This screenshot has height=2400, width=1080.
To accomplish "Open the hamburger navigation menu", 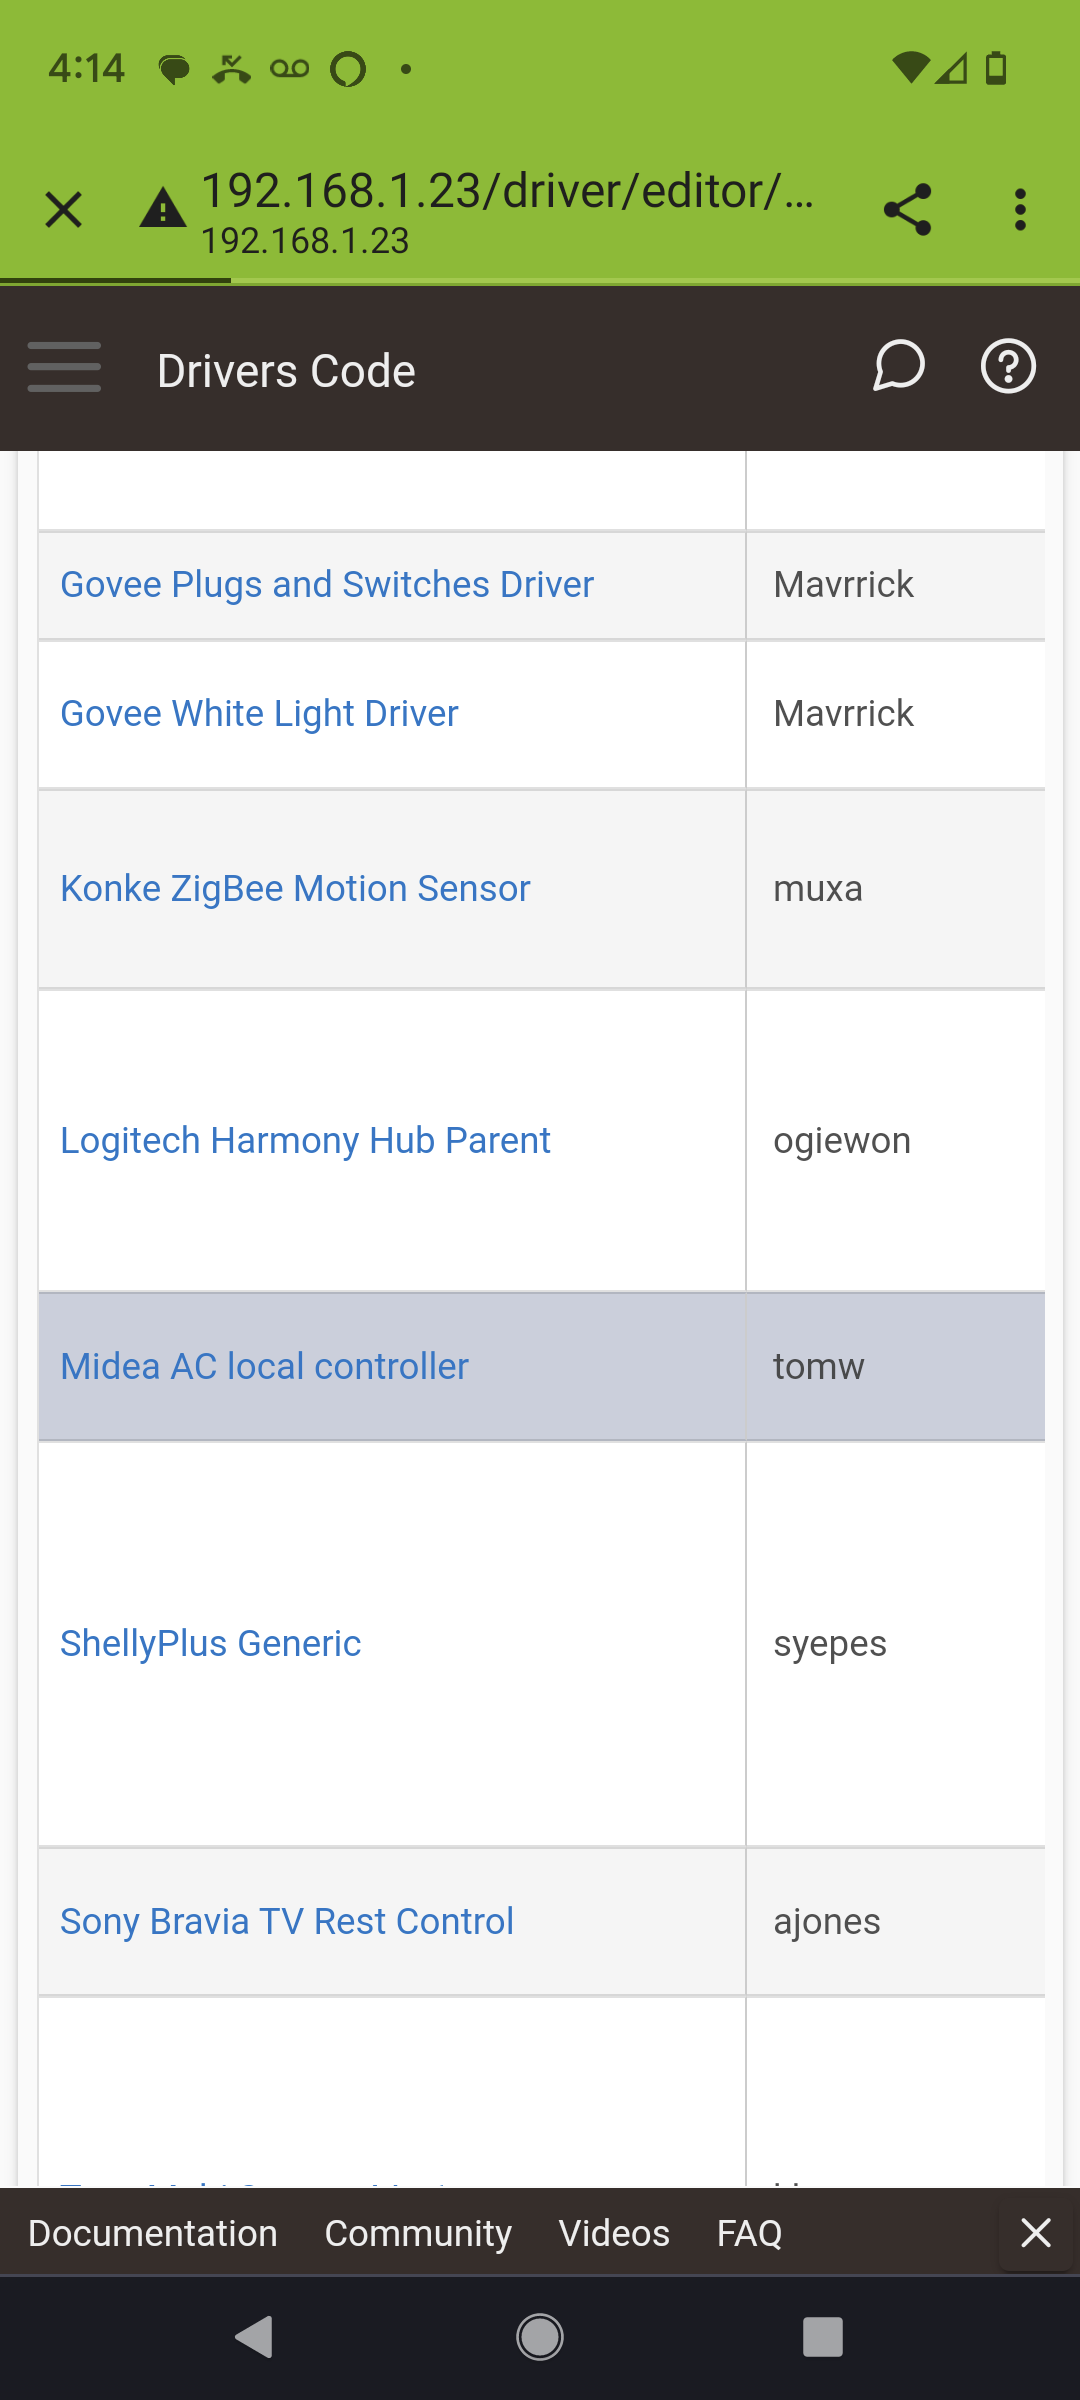I will (x=64, y=367).
